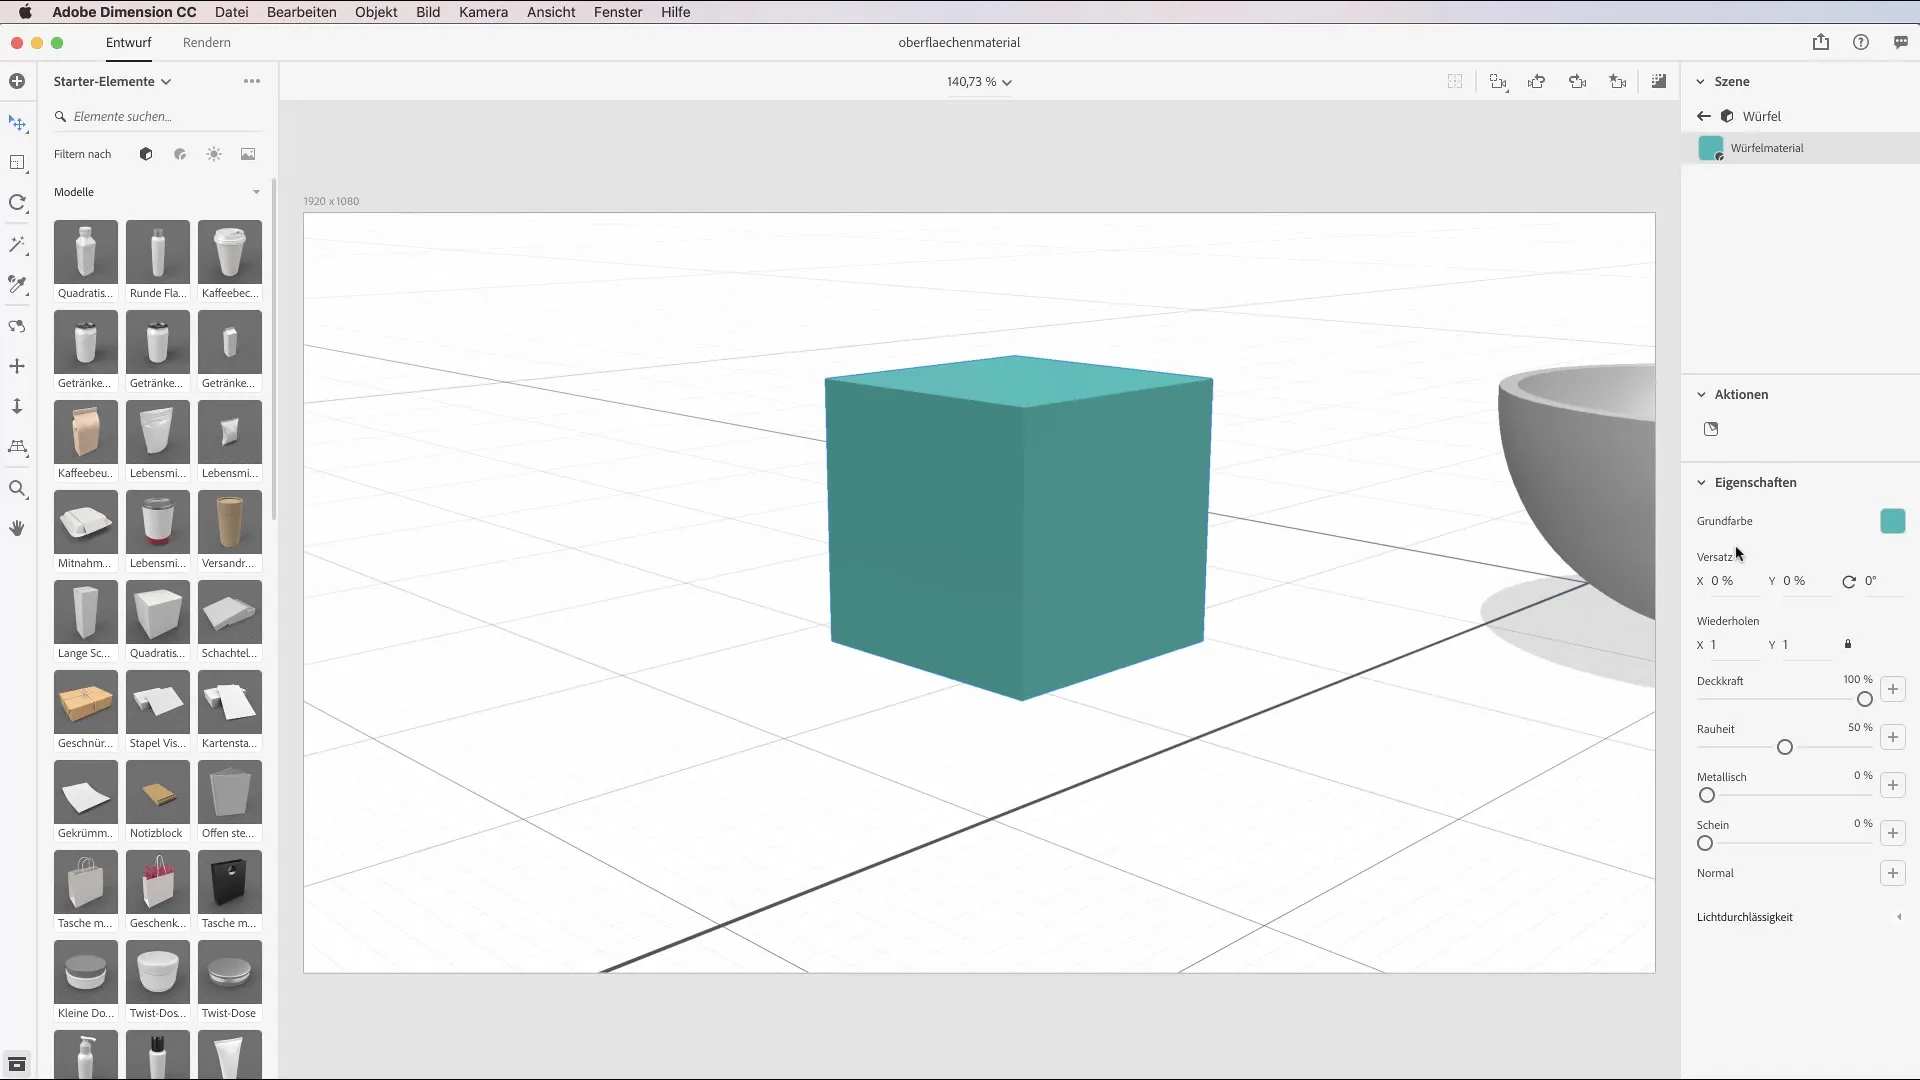The image size is (1920, 1080).
Task: Select the Magic Wand tool
Action: coord(17,245)
